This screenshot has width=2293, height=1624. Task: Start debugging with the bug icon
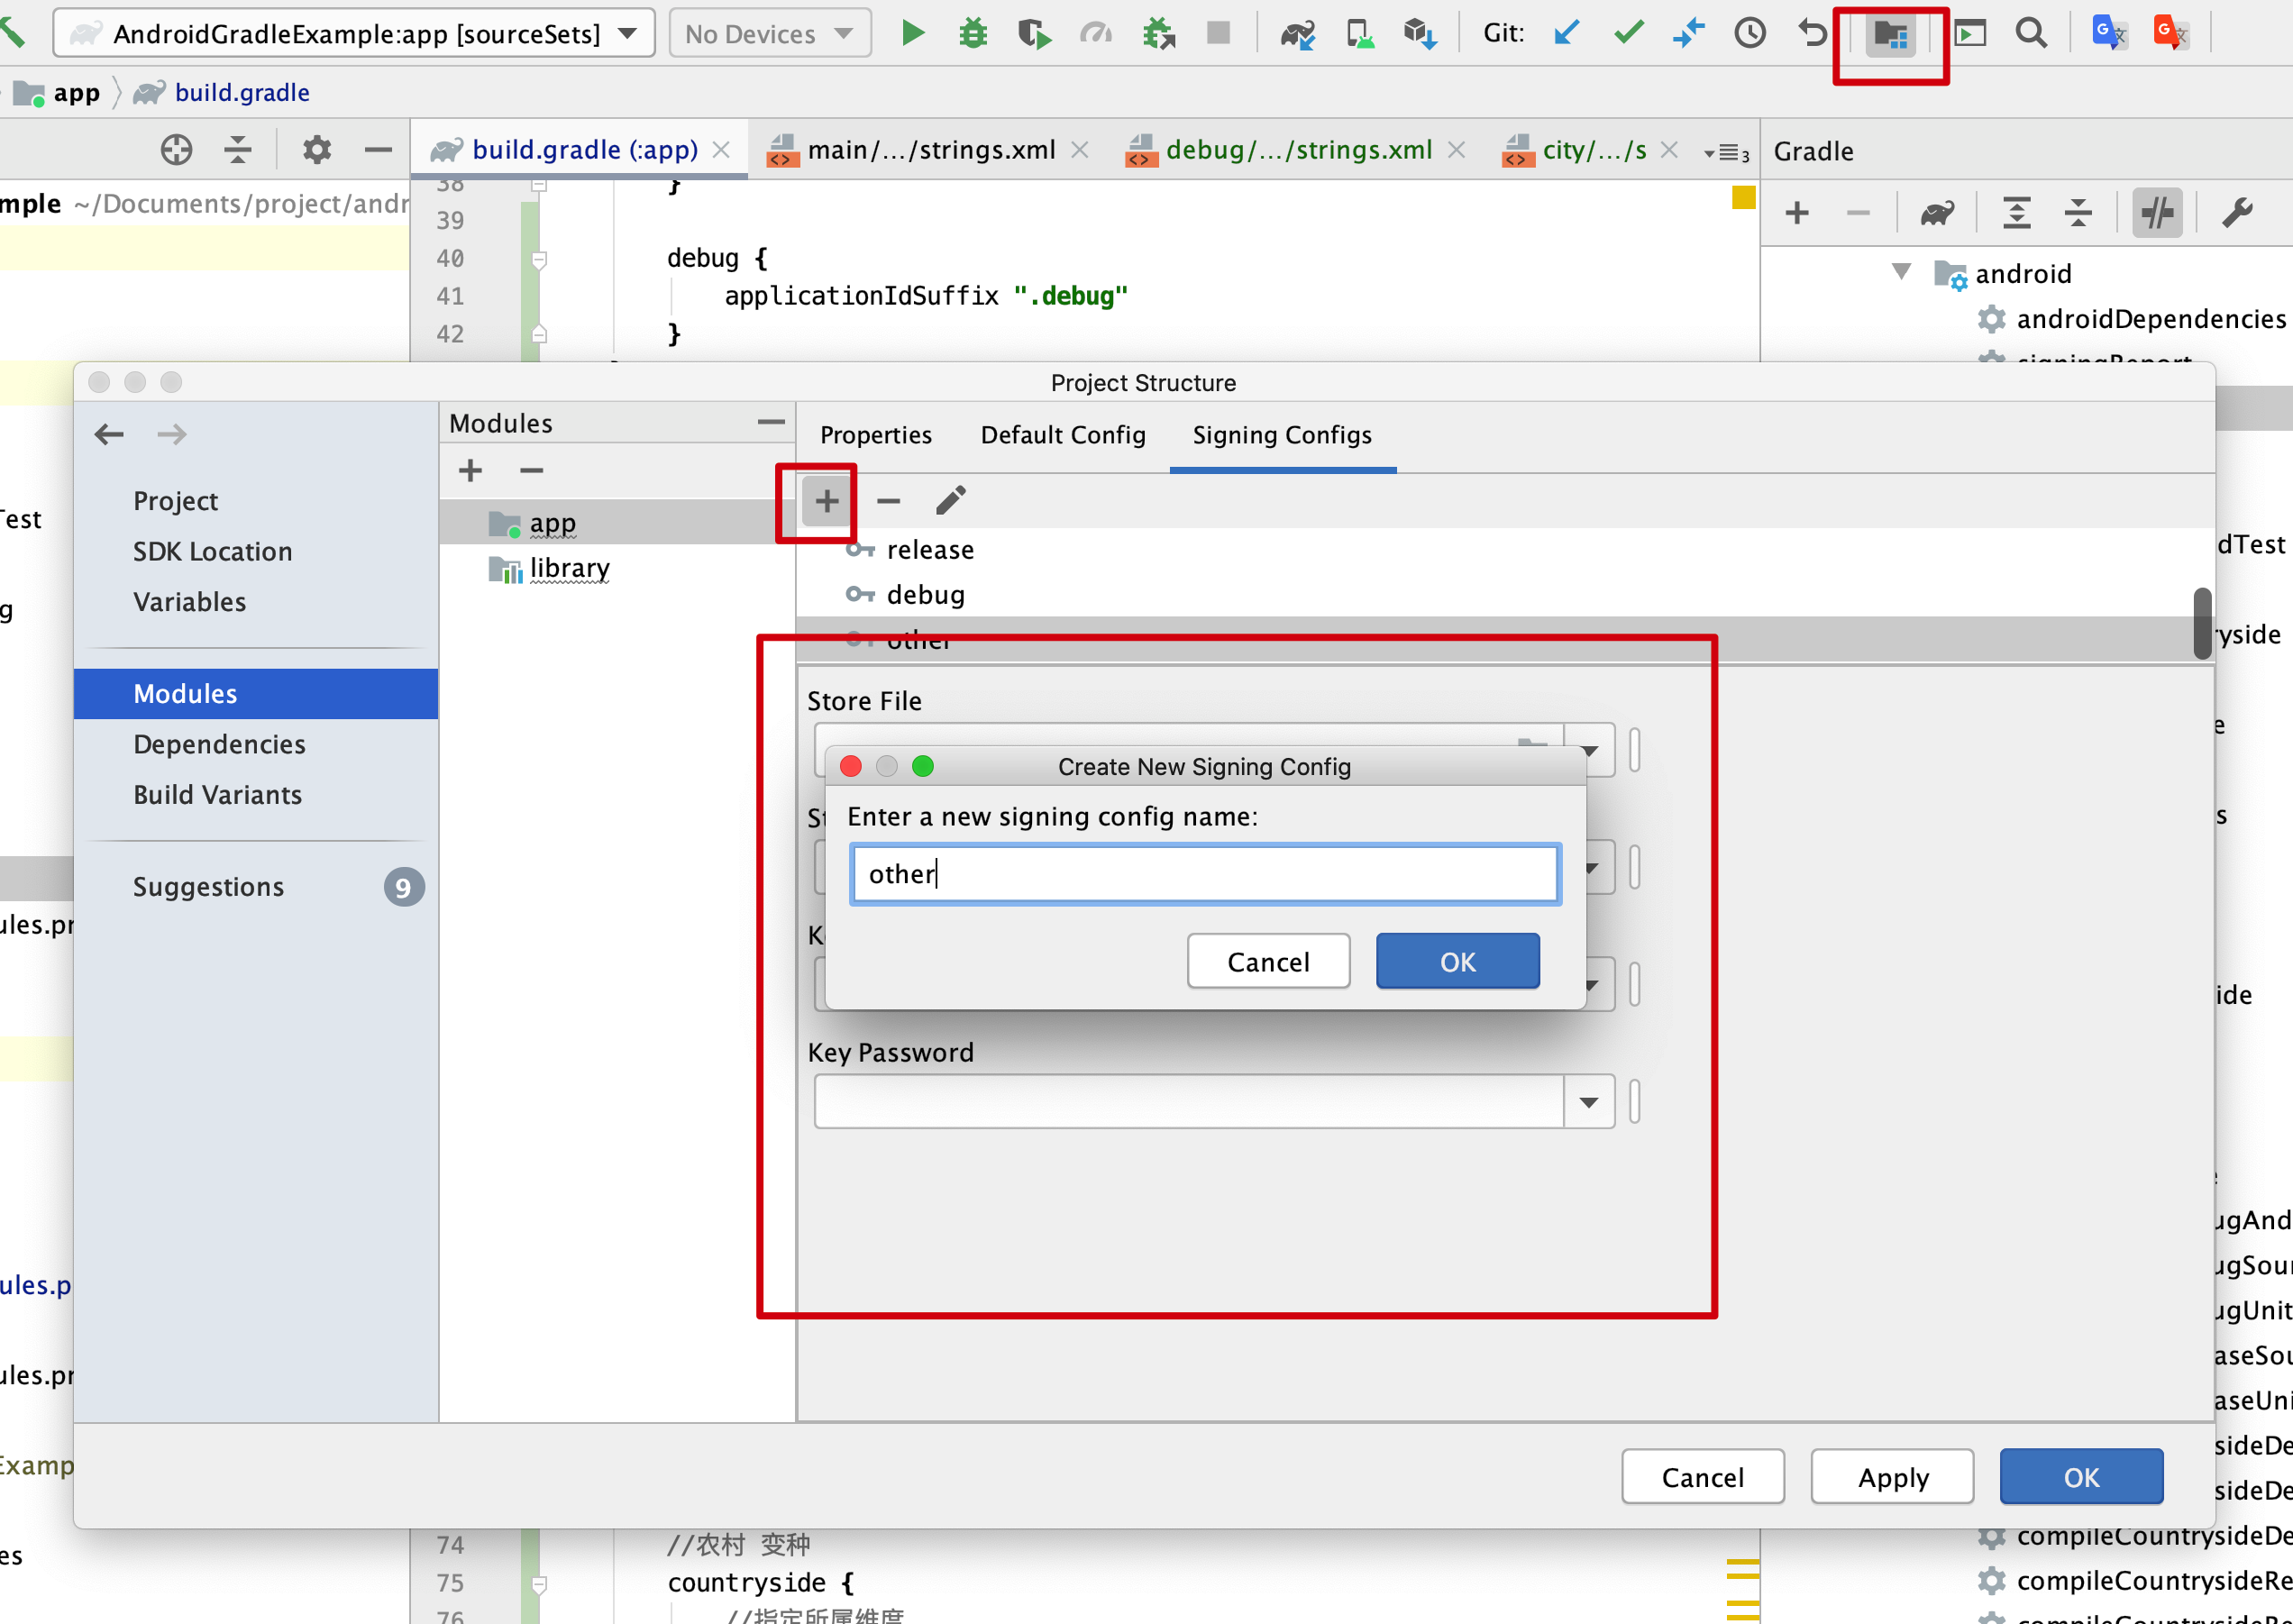pyautogui.click(x=972, y=33)
